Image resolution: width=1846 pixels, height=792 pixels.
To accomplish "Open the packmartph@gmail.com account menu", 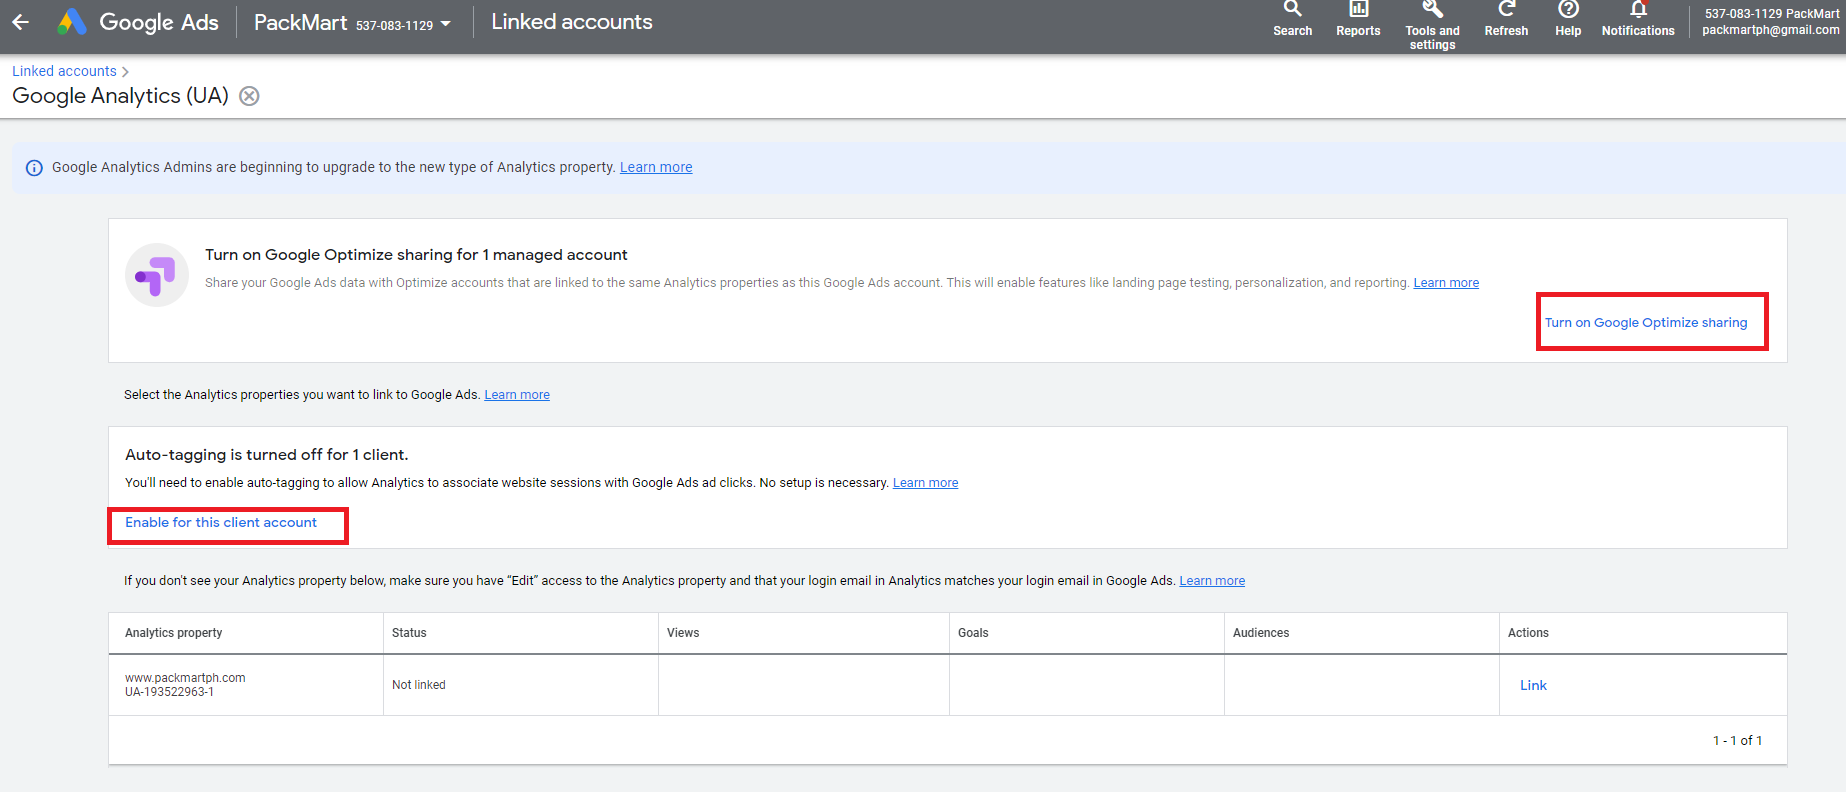I will tap(1771, 22).
